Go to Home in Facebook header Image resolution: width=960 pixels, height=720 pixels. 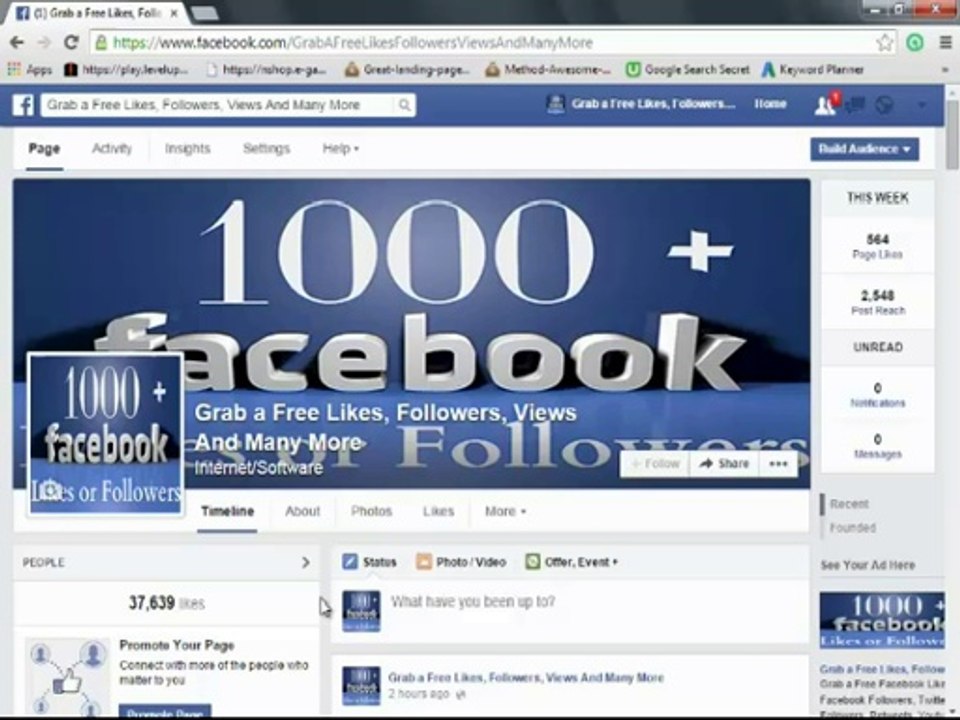click(770, 104)
